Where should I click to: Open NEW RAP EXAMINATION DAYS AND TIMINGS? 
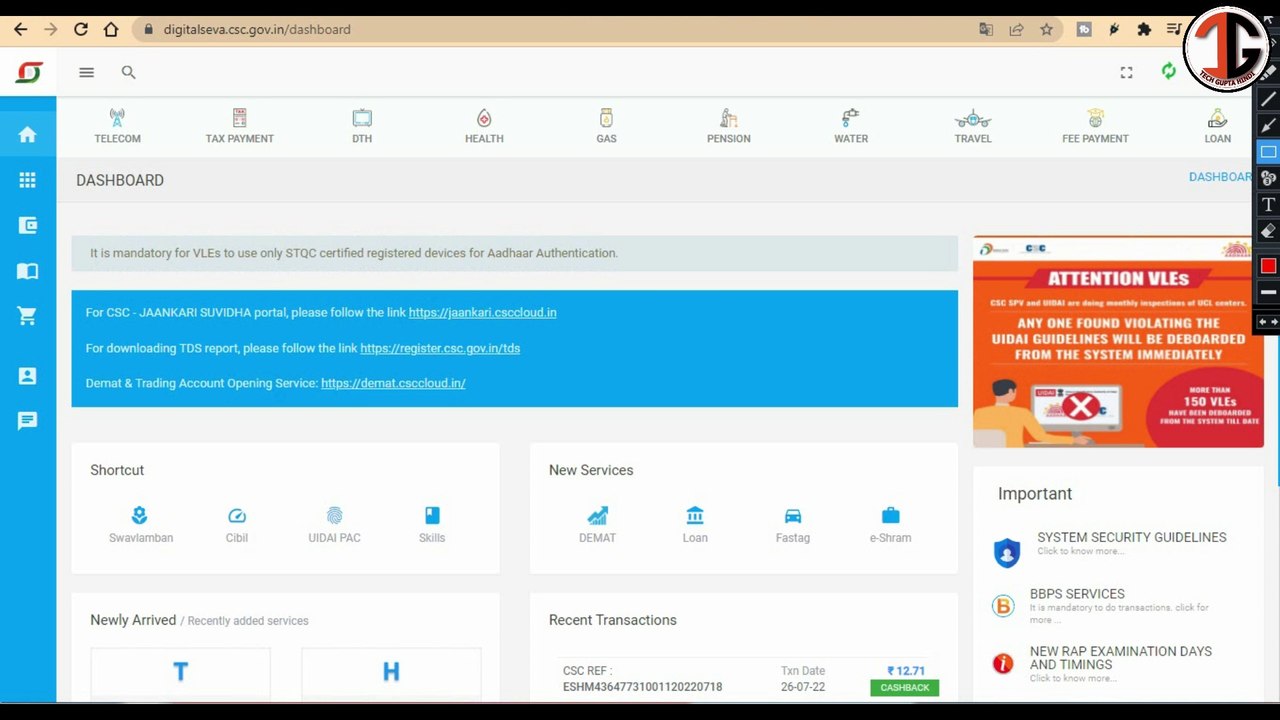tap(1121, 657)
